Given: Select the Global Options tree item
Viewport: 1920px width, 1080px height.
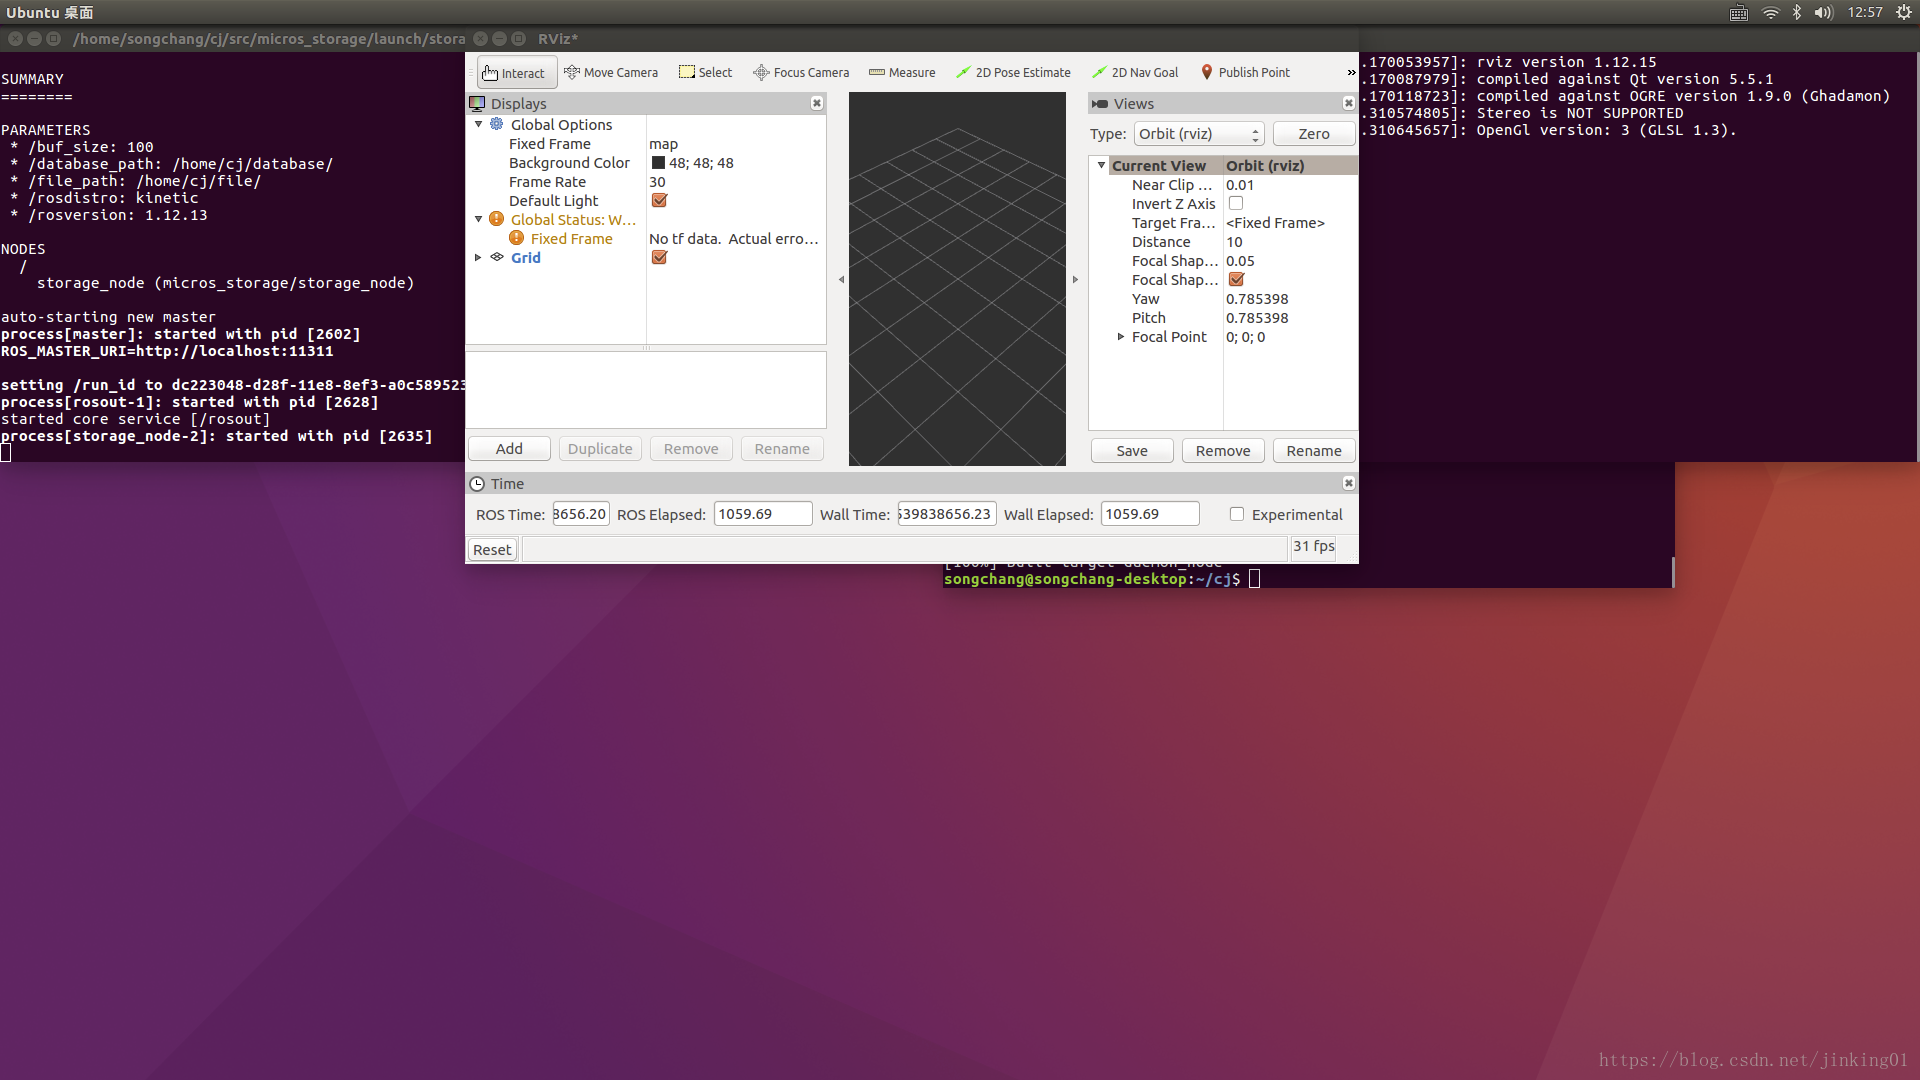Looking at the screenshot, I should [x=561, y=125].
